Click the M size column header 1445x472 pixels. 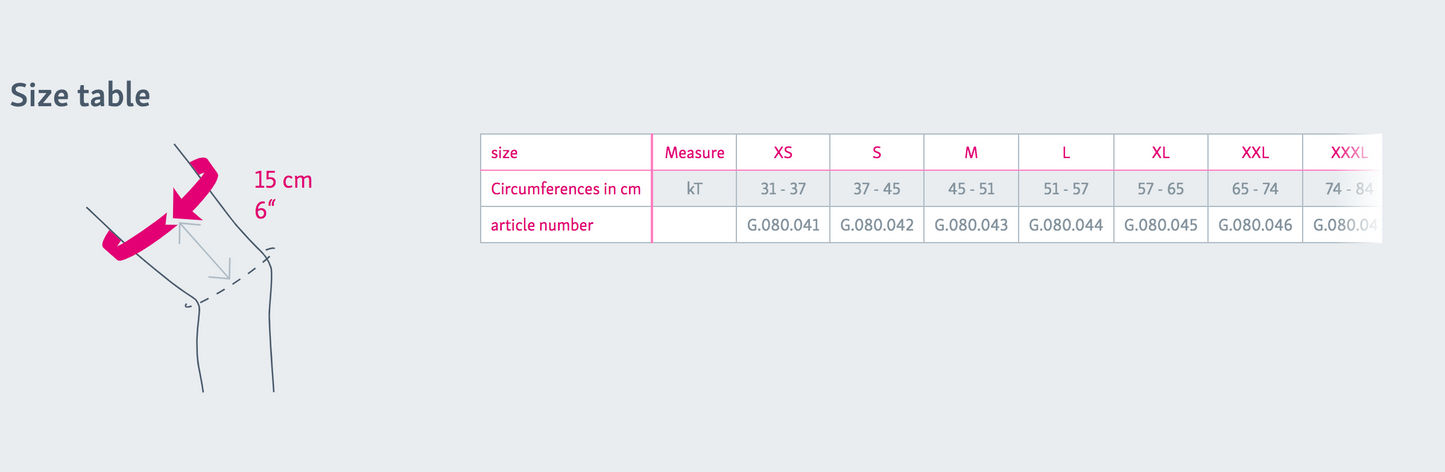point(971,153)
